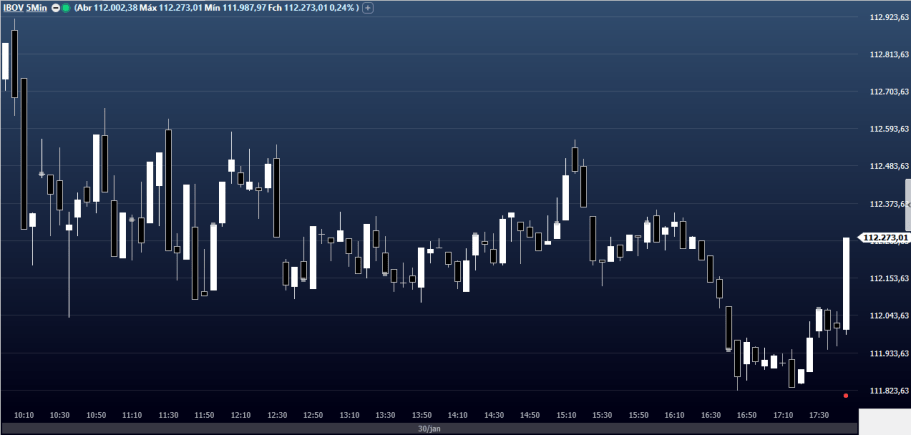The image size is (911, 435).
Task: Click the red dot marker near bottom right
Action: pos(846,395)
